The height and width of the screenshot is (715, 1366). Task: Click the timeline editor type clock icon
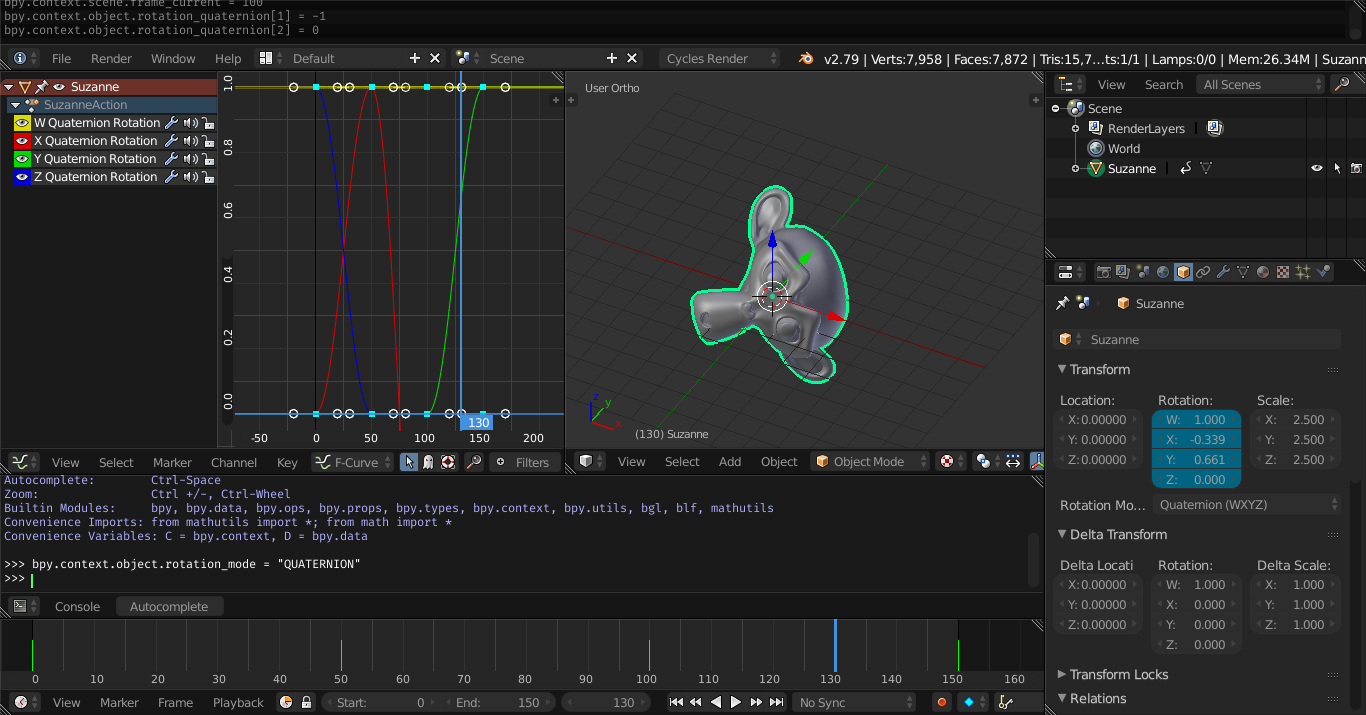pos(20,702)
